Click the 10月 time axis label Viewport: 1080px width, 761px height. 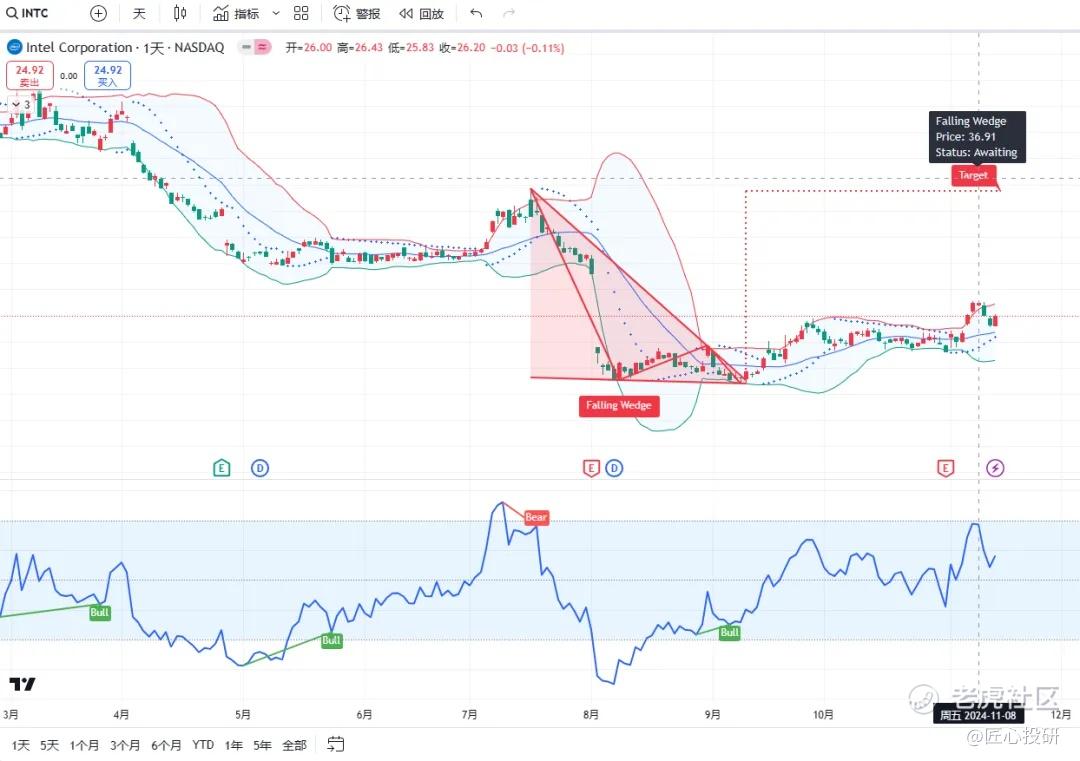(823, 714)
